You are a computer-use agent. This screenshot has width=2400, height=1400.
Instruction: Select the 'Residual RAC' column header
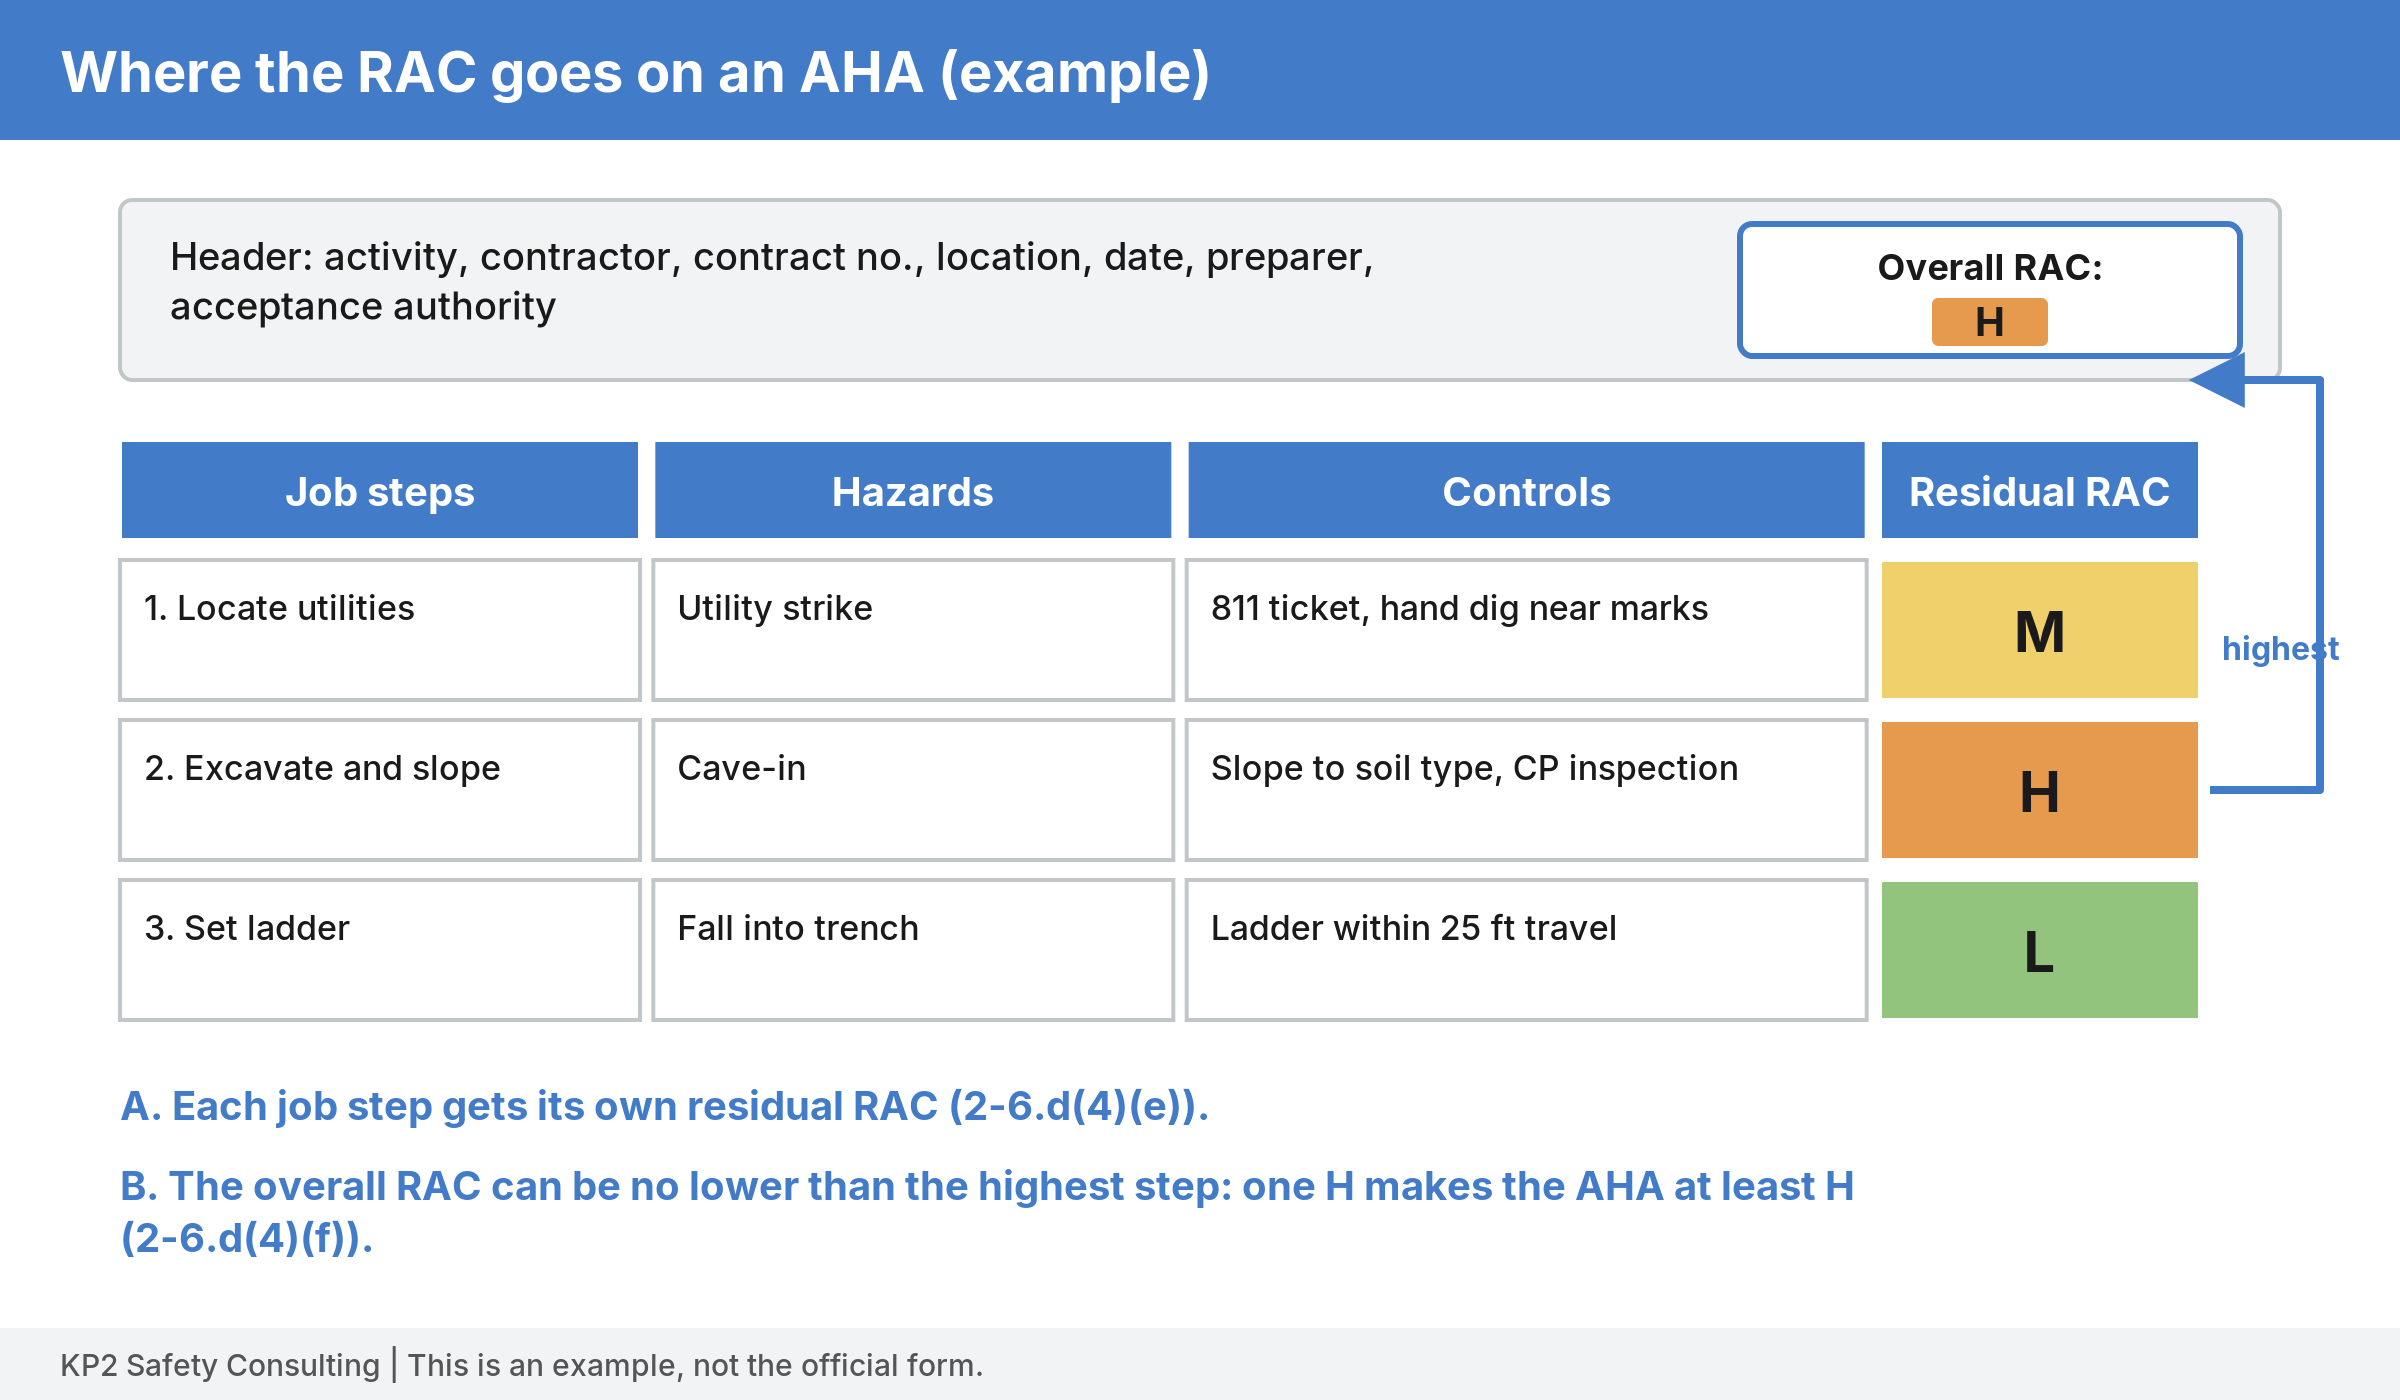pyautogui.click(x=2040, y=490)
